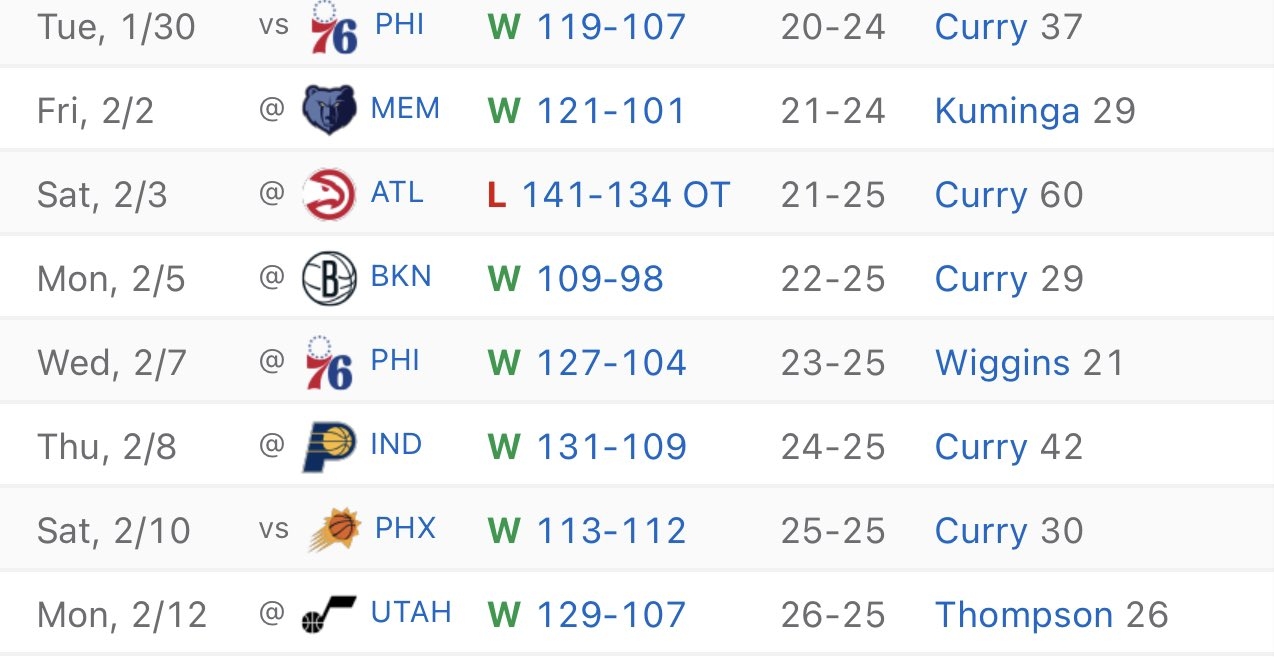Viewport: 1274px width, 657px height.
Task: Open Curry link in 60-point game row
Action: pyautogui.click(x=981, y=195)
